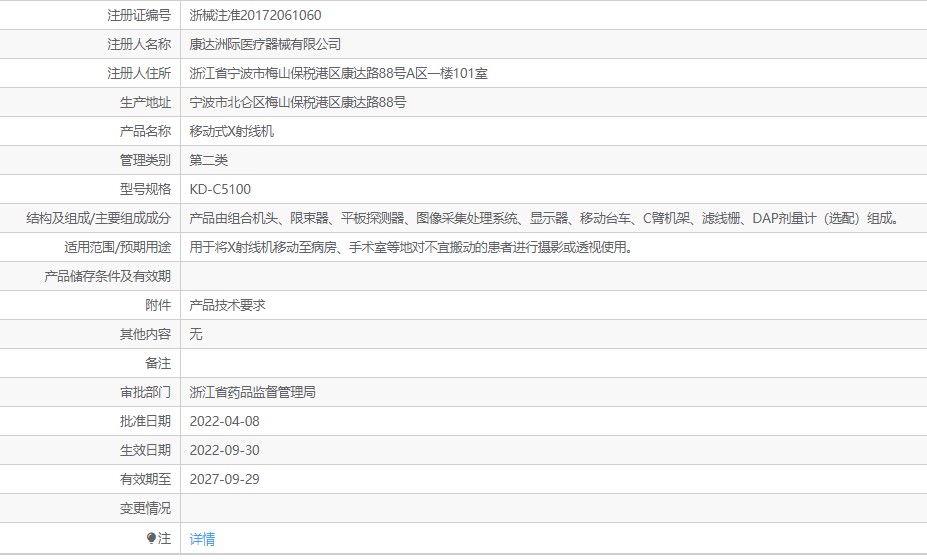Click the 适用范围/预期用途 label

click(x=118, y=247)
